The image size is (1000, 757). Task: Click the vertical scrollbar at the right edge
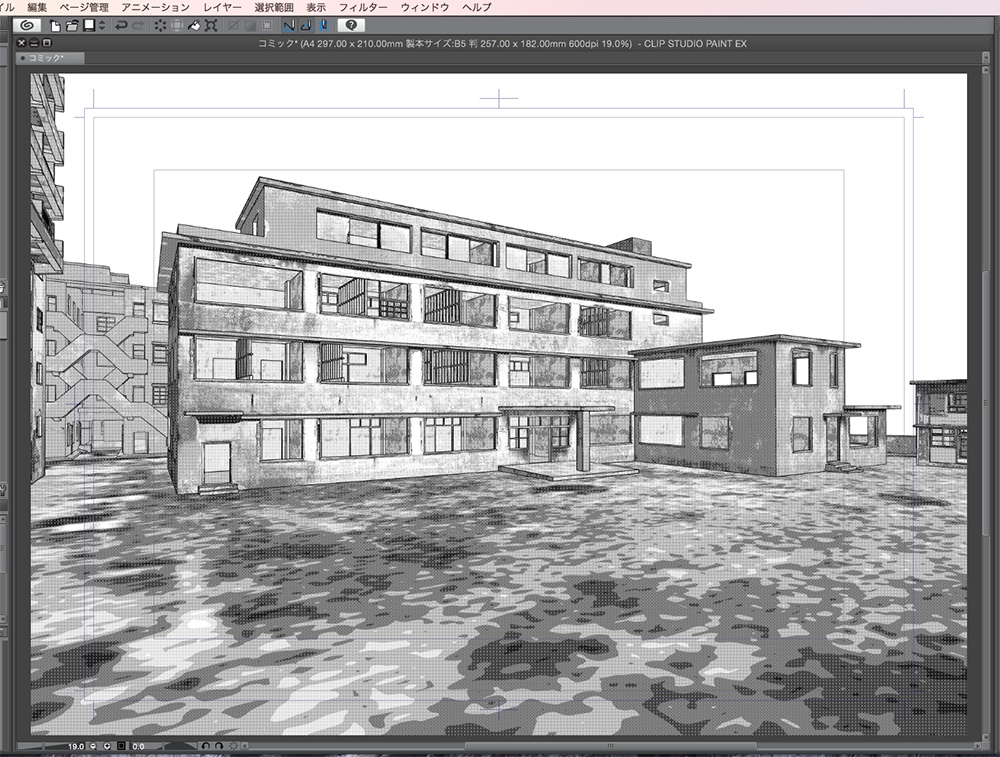tap(986, 402)
